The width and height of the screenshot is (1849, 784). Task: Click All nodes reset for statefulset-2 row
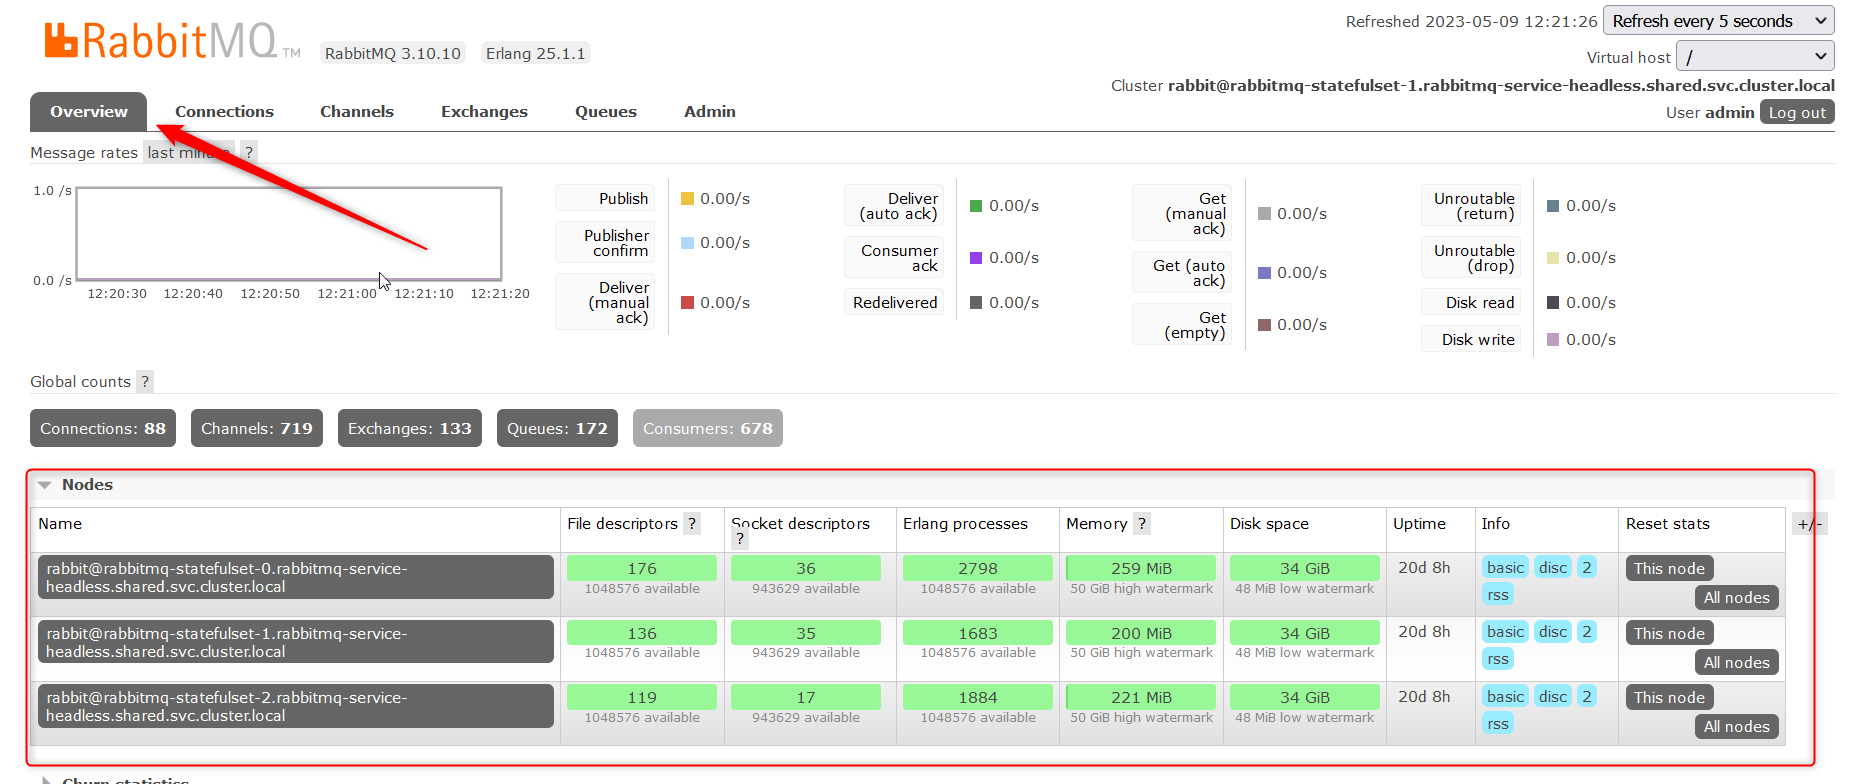[x=1736, y=727]
